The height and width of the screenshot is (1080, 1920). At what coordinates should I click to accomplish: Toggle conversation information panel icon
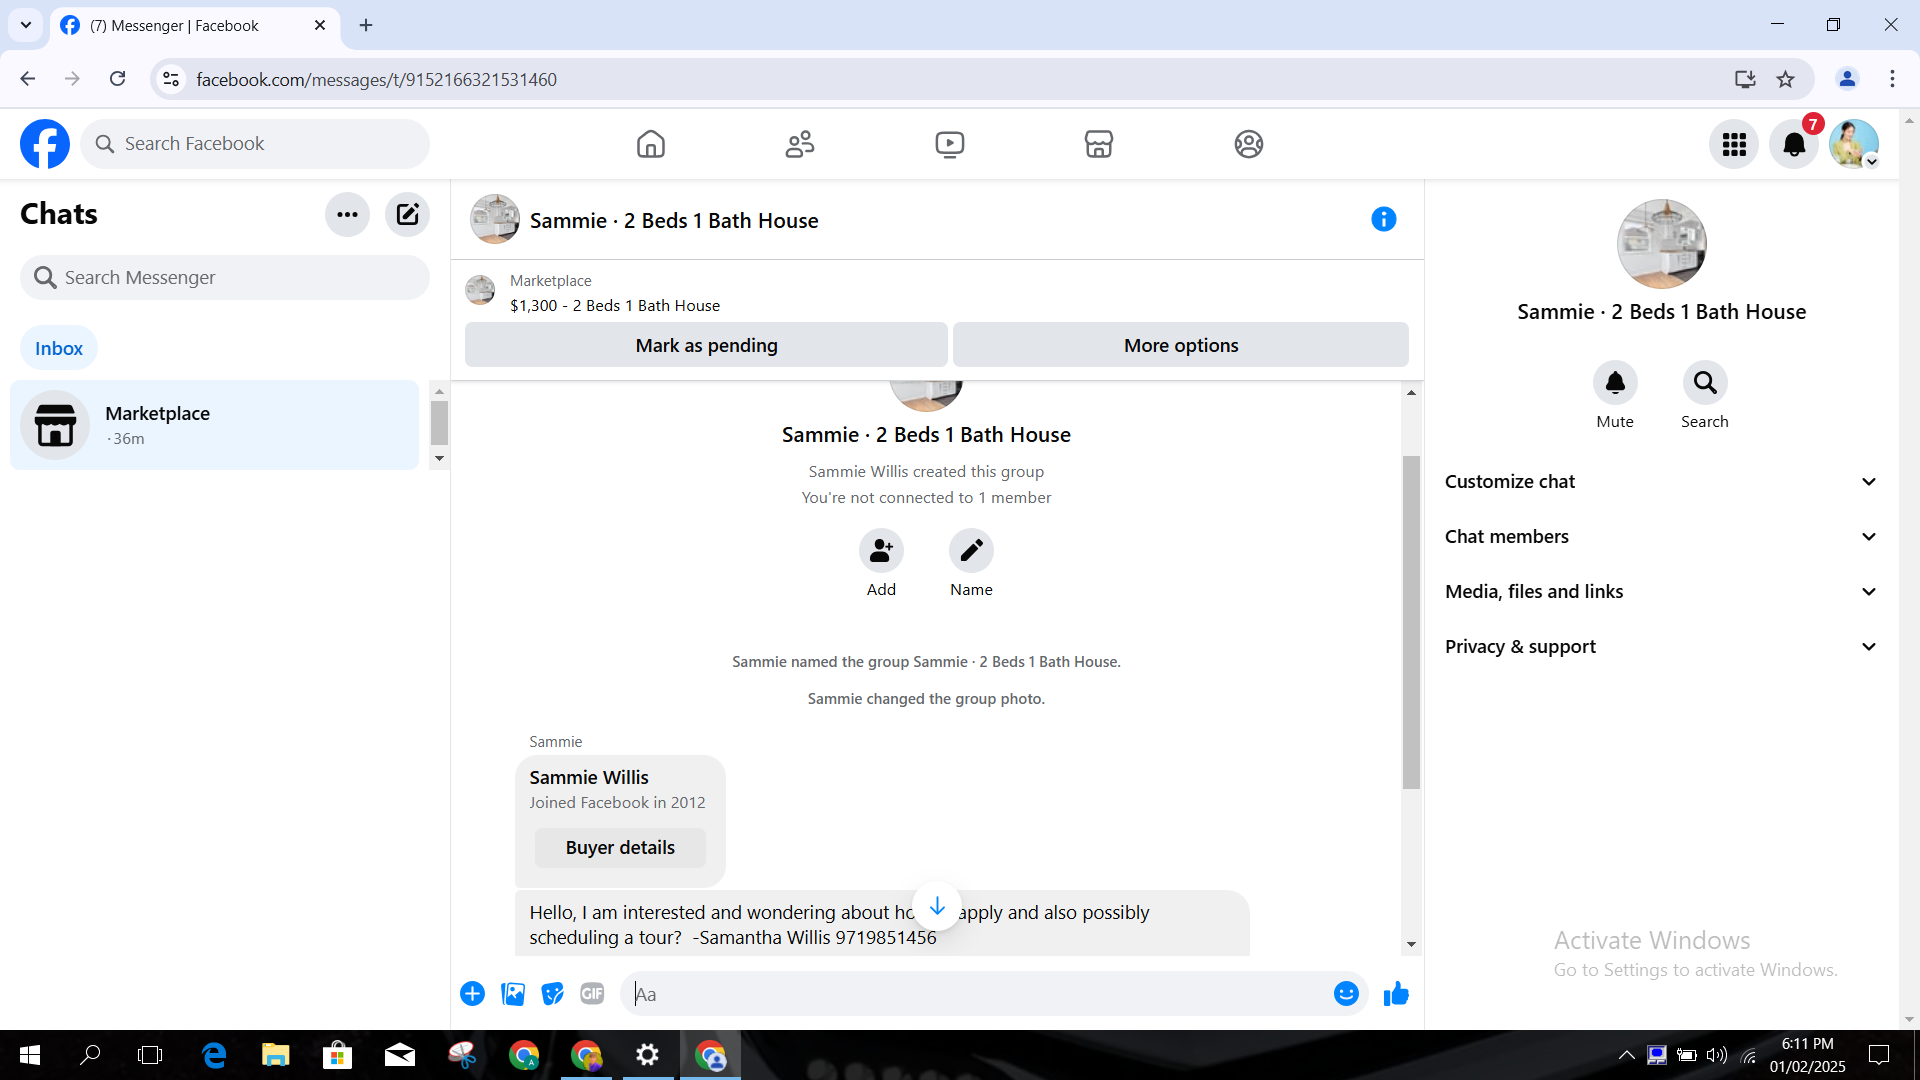1383,219
